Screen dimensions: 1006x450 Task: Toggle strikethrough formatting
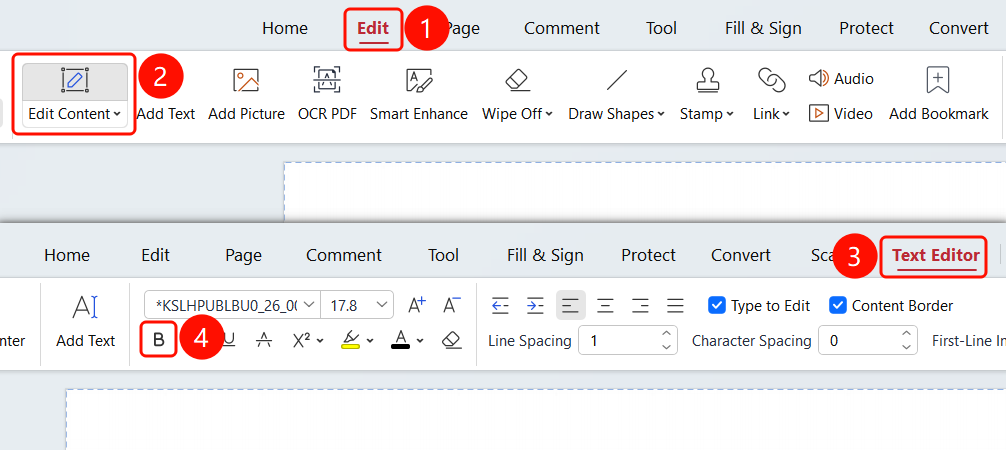263,340
